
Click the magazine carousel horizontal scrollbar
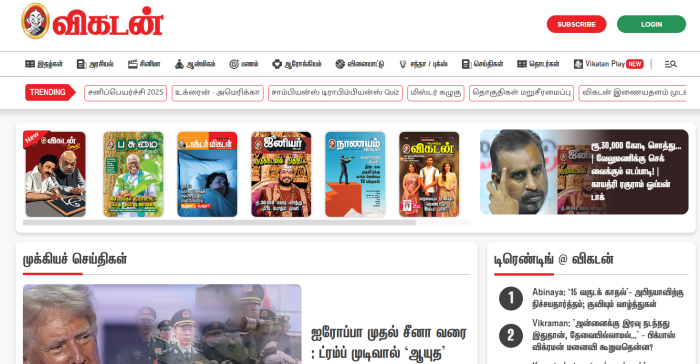219,222
